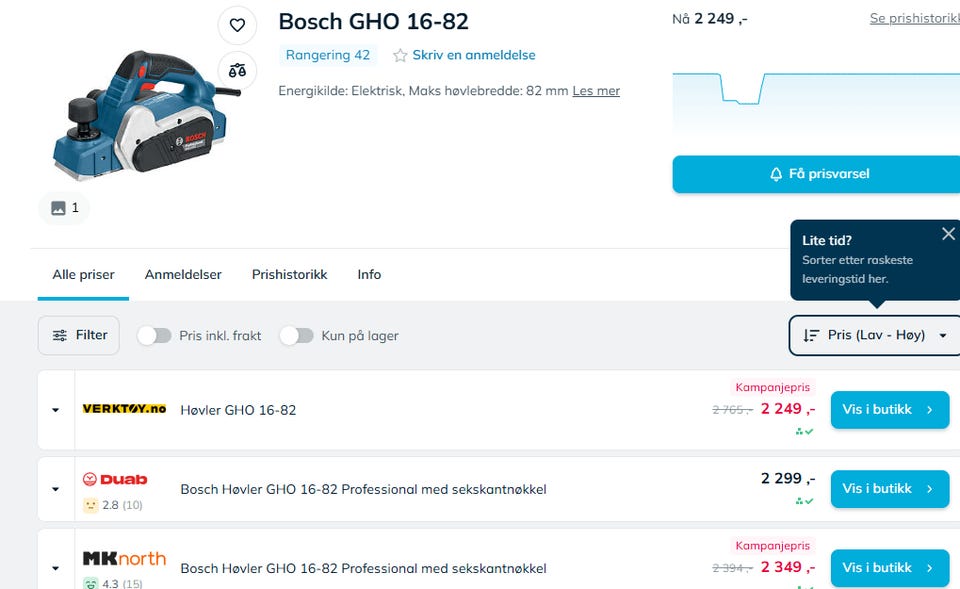This screenshot has width=960, height=589.
Task: Enable 'Kun på lager' toggle
Action: [x=296, y=336]
